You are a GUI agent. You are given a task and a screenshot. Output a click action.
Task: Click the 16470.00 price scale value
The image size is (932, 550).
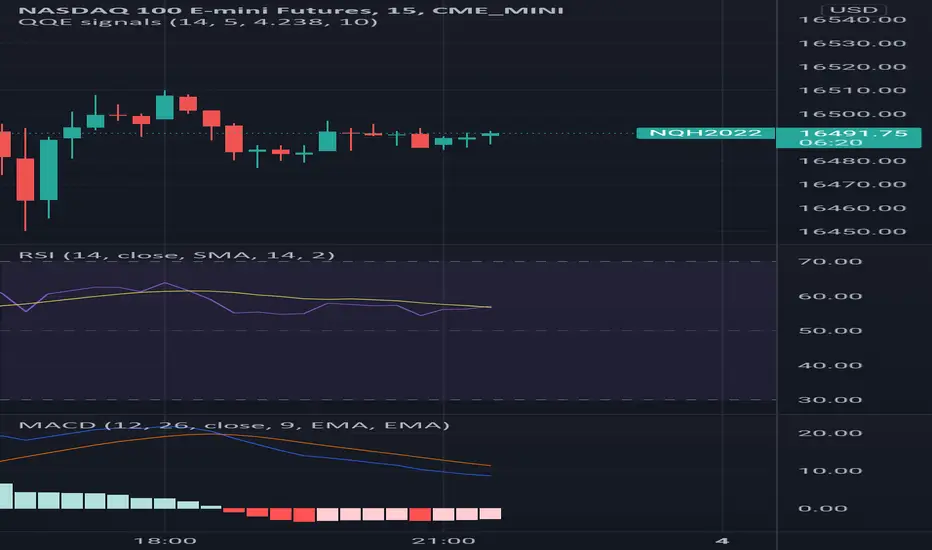(852, 184)
